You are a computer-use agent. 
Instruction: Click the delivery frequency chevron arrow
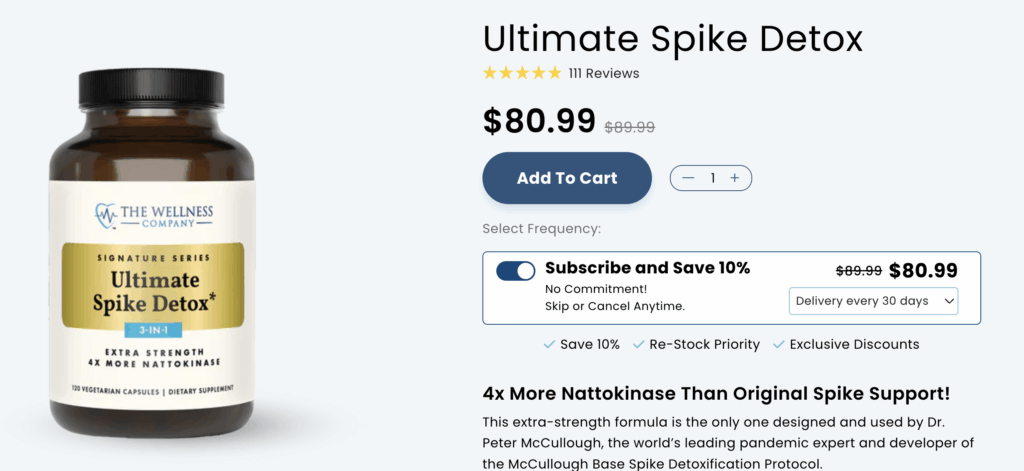945,301
